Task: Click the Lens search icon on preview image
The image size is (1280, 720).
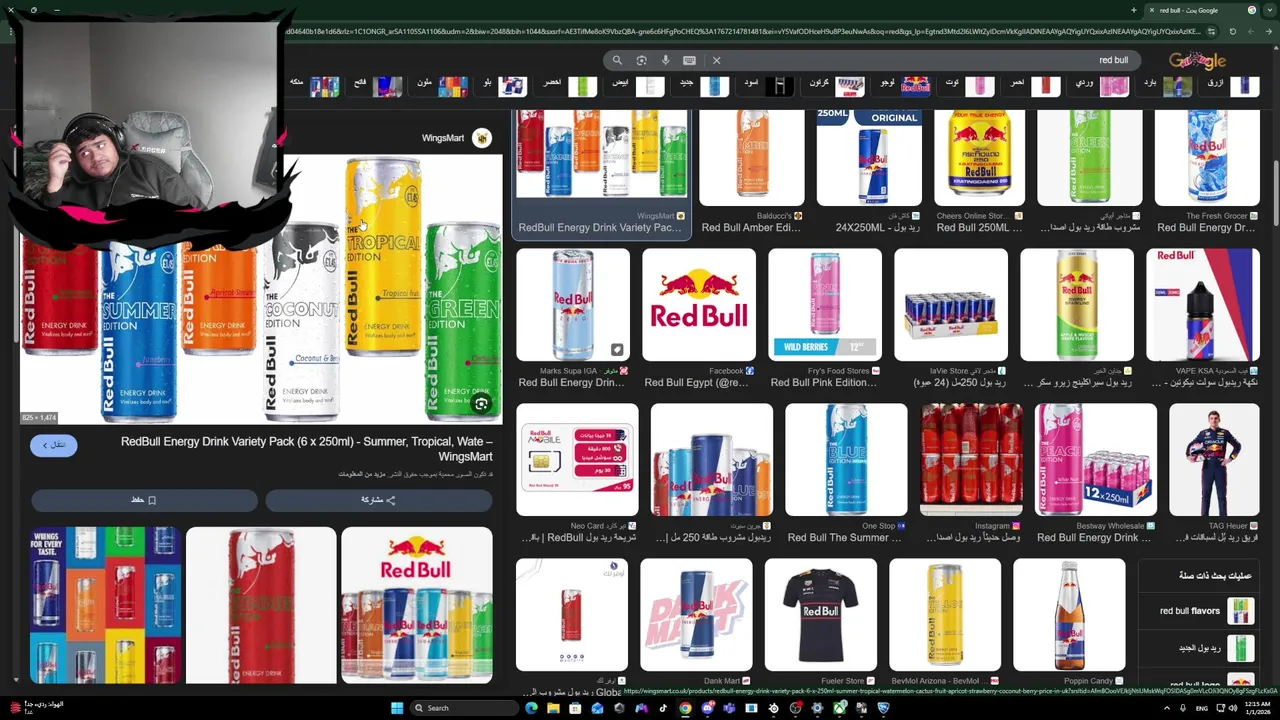Action: click(481, 404)
